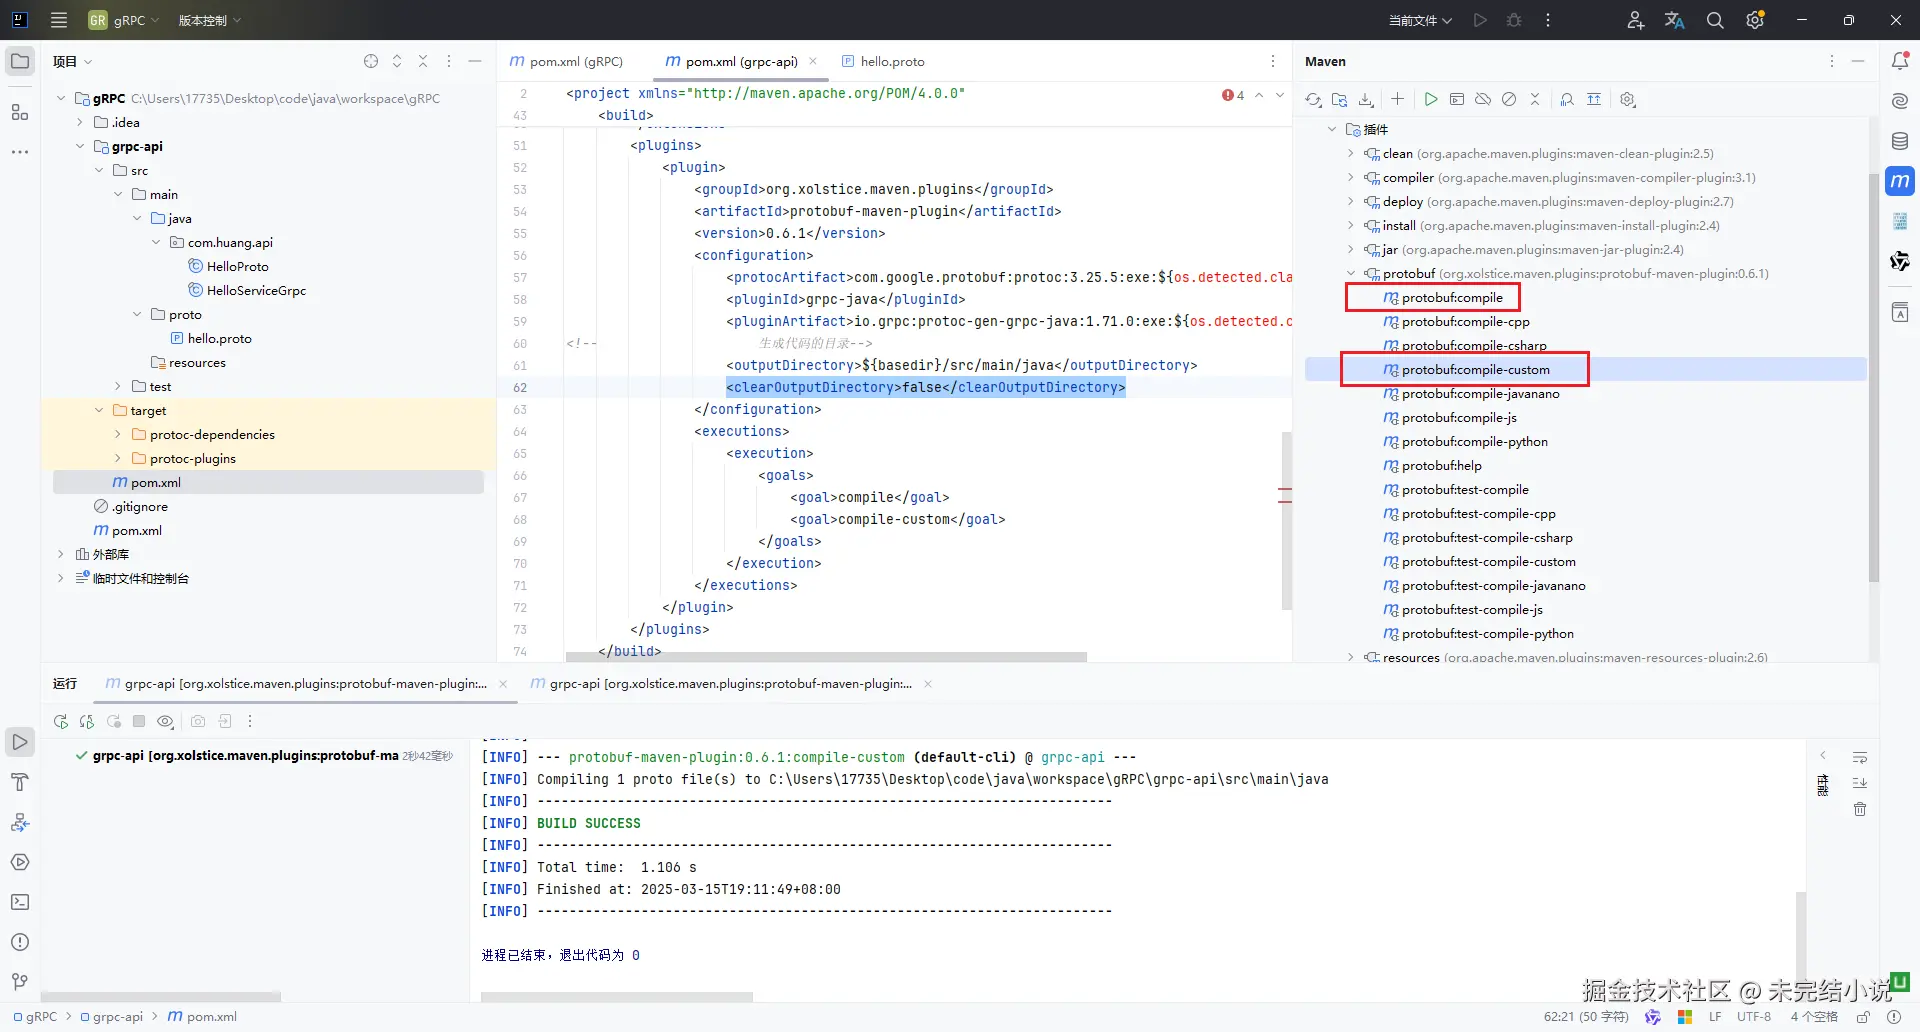1920x1032 pixels.
Task: Expand the protoc-dependencies folder
Action: point(118,434)
